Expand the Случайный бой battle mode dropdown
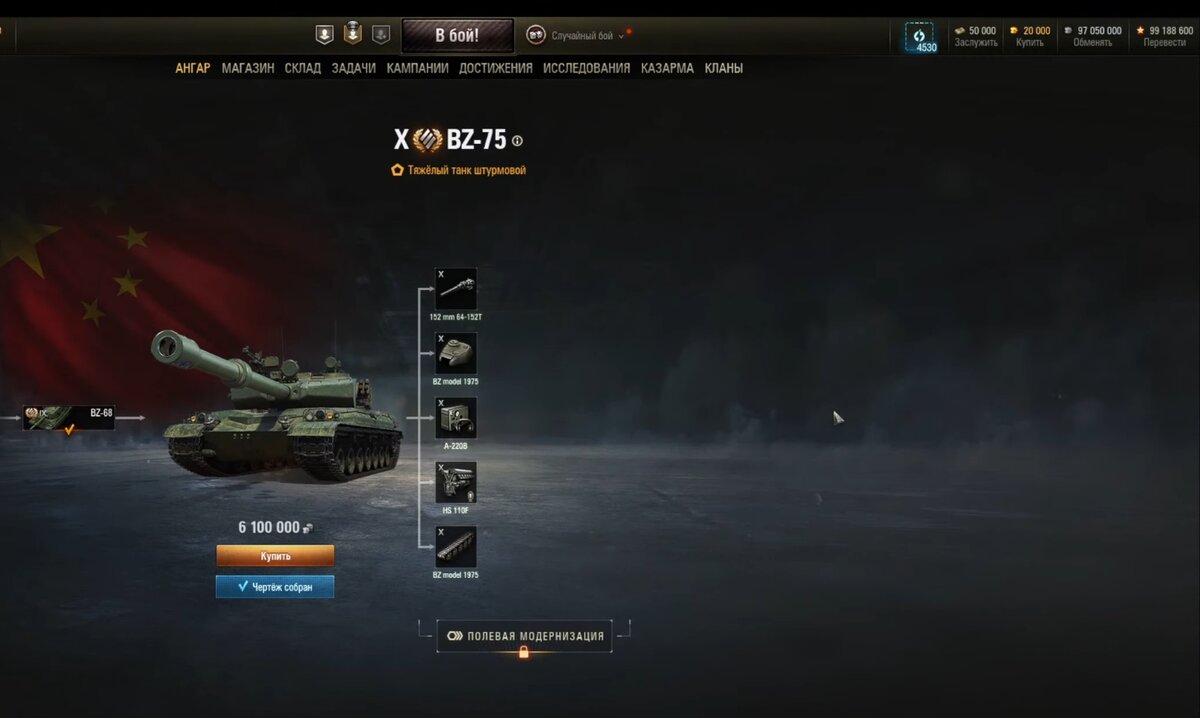The height and width of the screenshot is (718, 1200). click(588, 36)
